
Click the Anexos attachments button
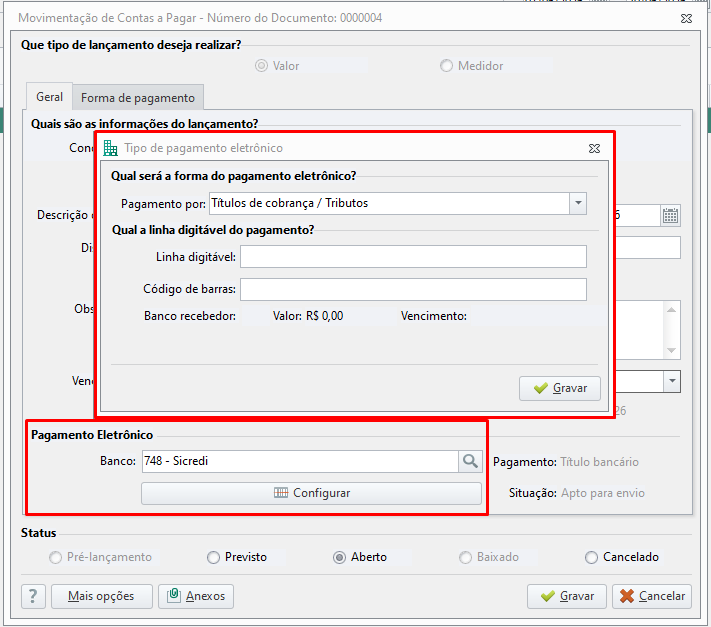[196, 596]
